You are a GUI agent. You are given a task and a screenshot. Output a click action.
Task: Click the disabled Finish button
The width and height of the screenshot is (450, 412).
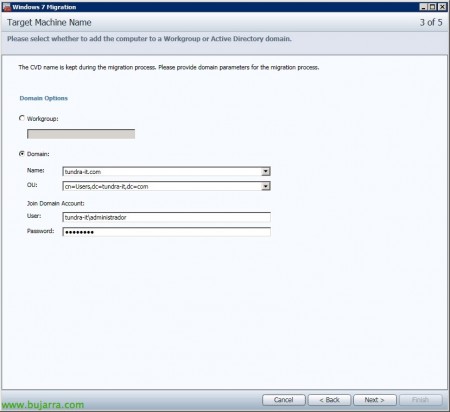tap(421, 400)
